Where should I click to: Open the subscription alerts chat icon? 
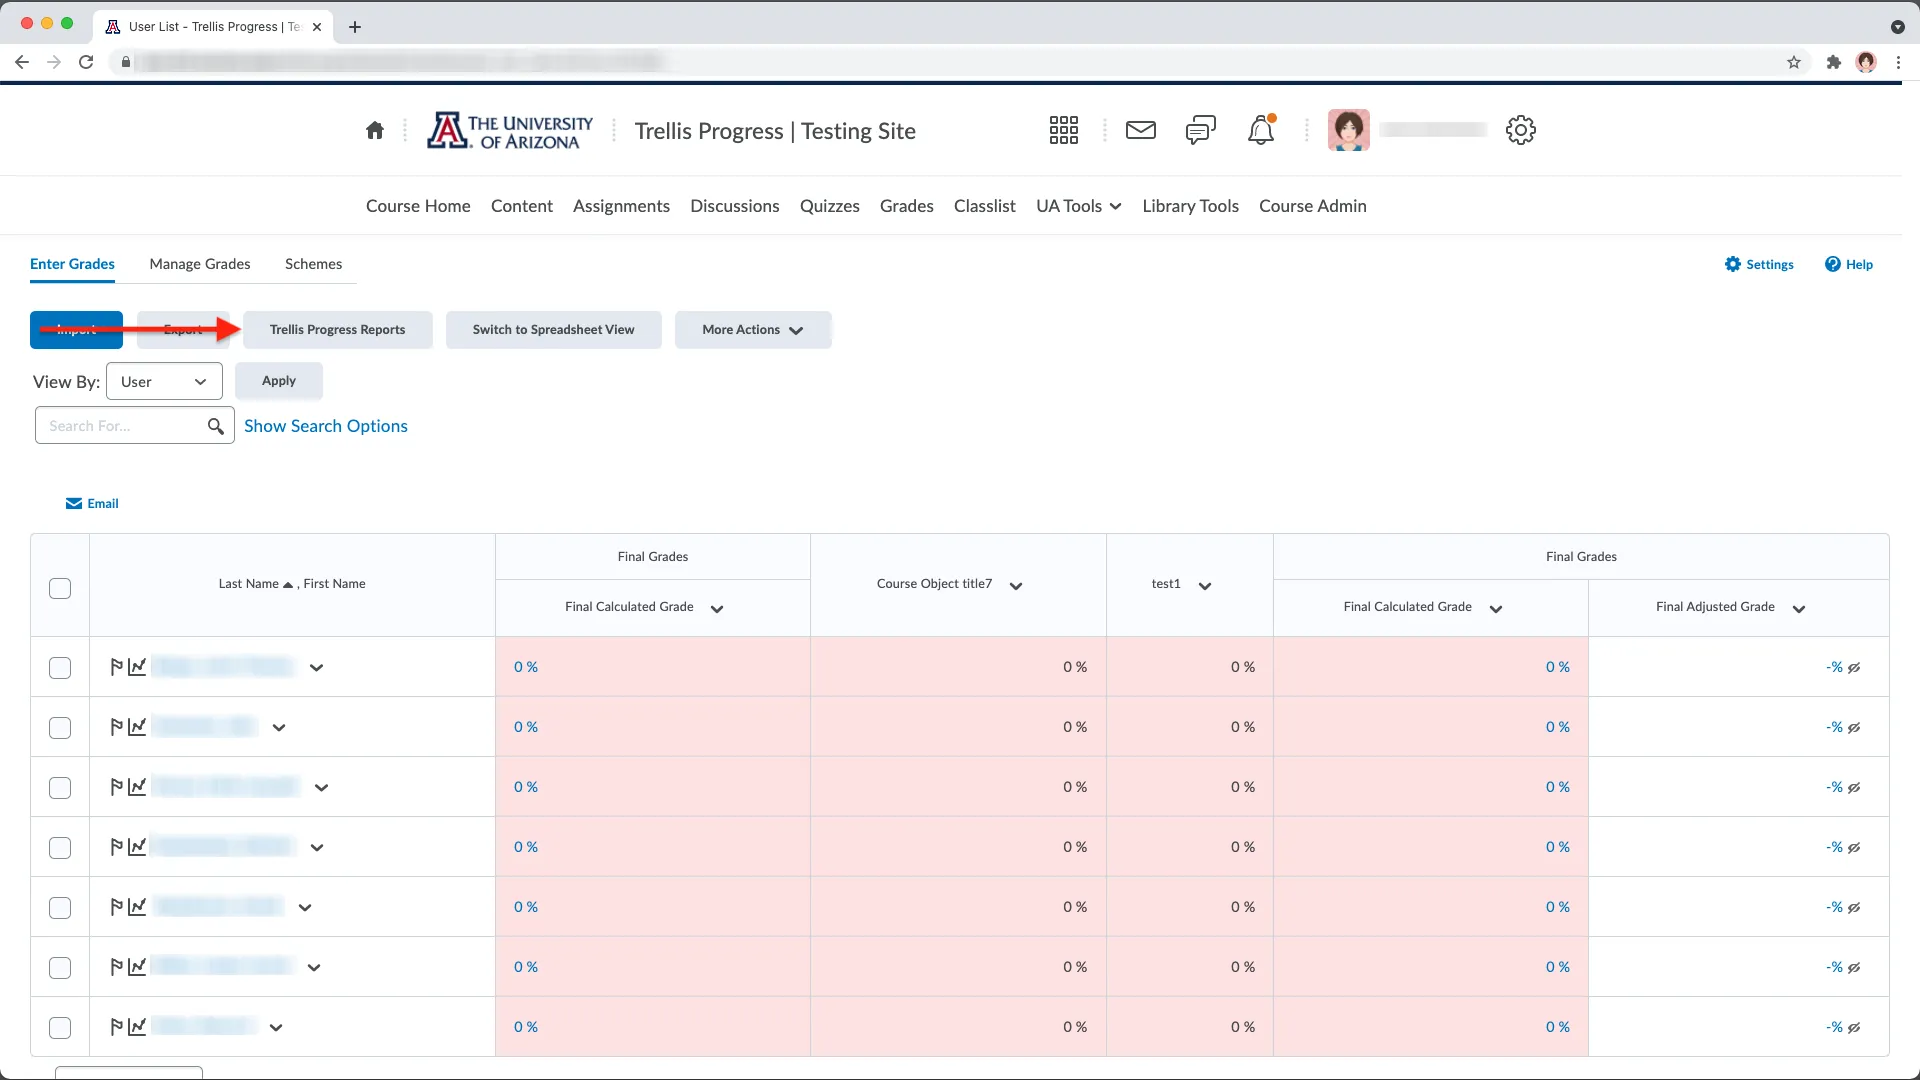1200,130
